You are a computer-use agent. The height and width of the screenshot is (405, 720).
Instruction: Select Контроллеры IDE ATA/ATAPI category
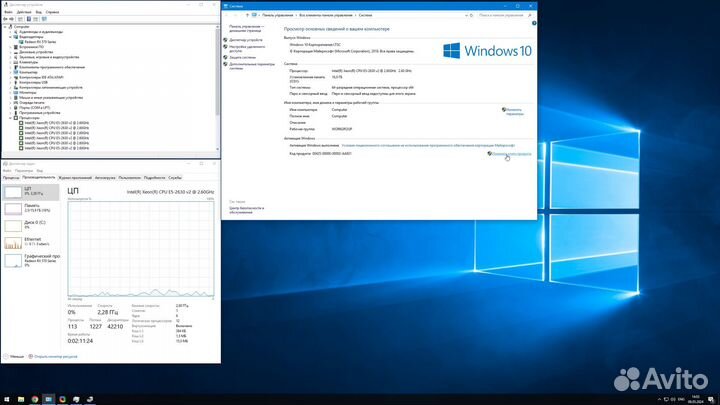(41, 77)
